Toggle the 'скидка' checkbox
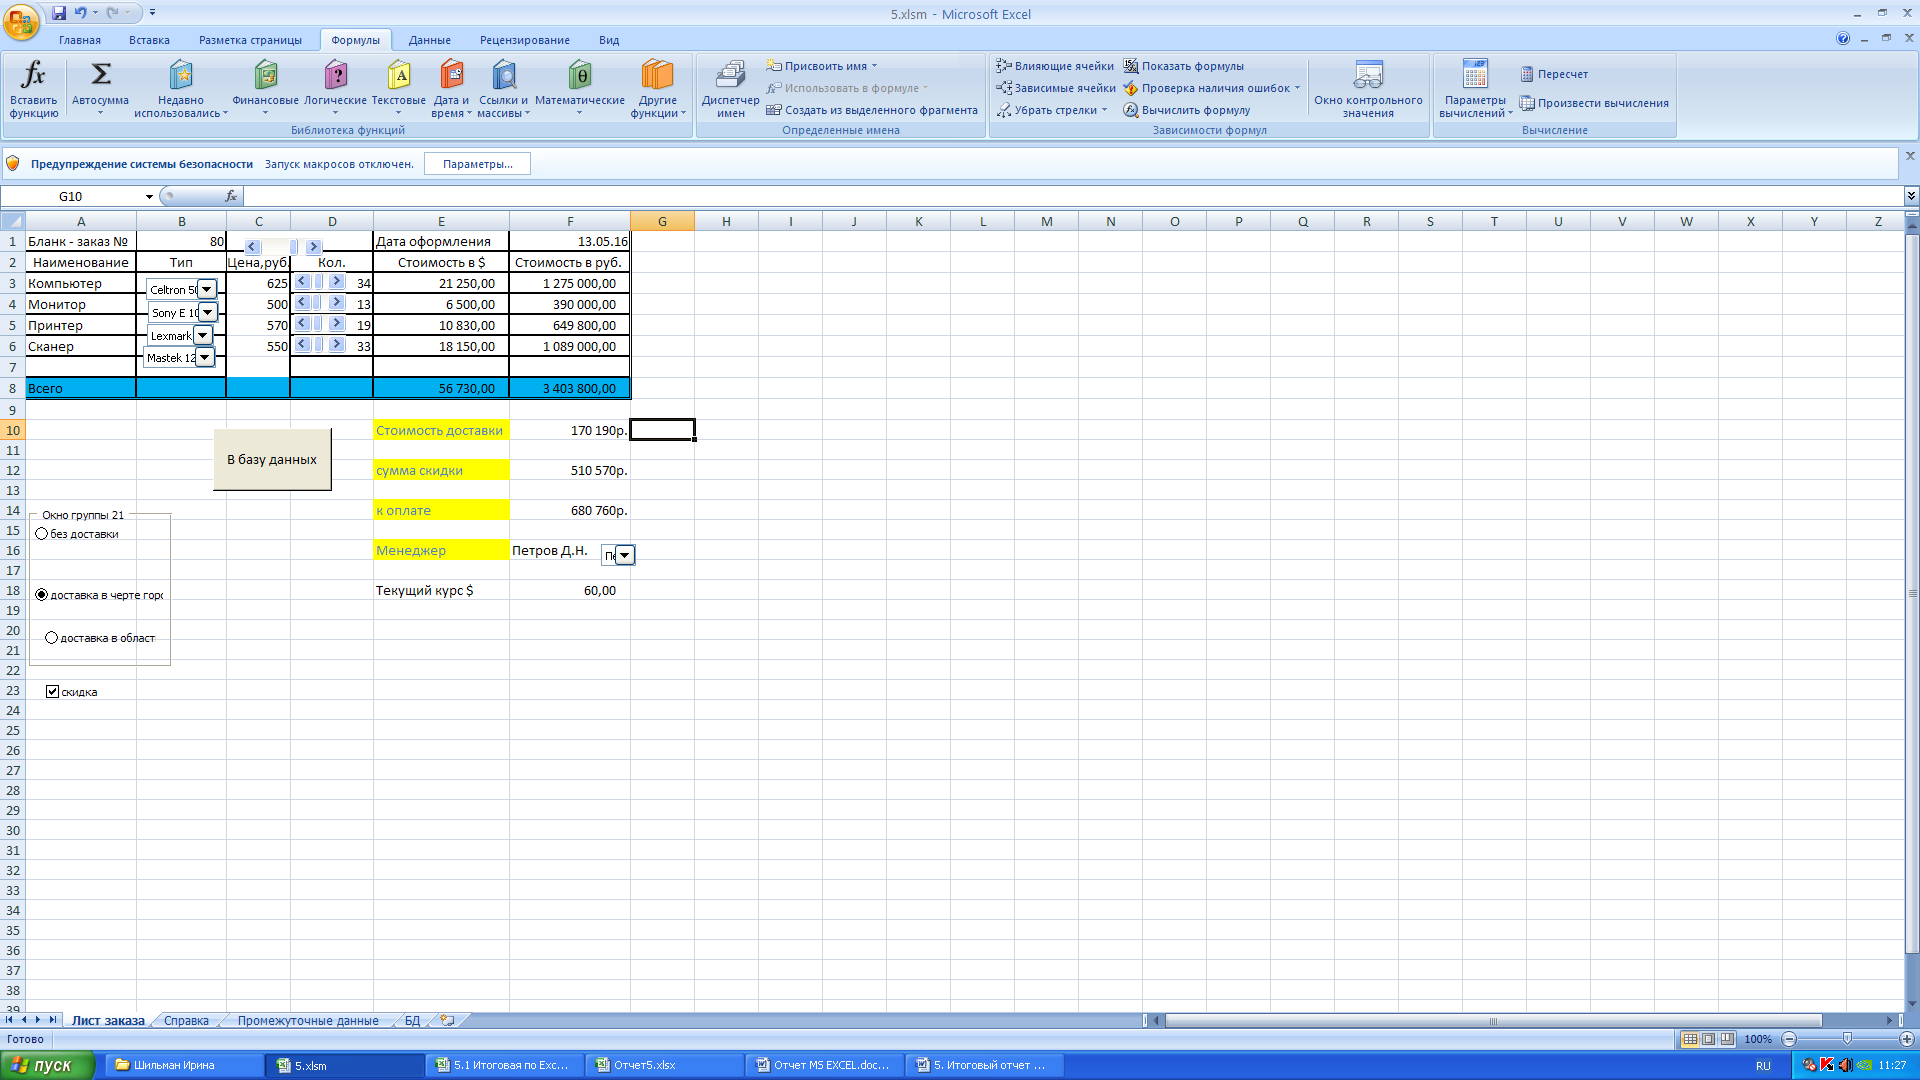 (x=53, y=692)
